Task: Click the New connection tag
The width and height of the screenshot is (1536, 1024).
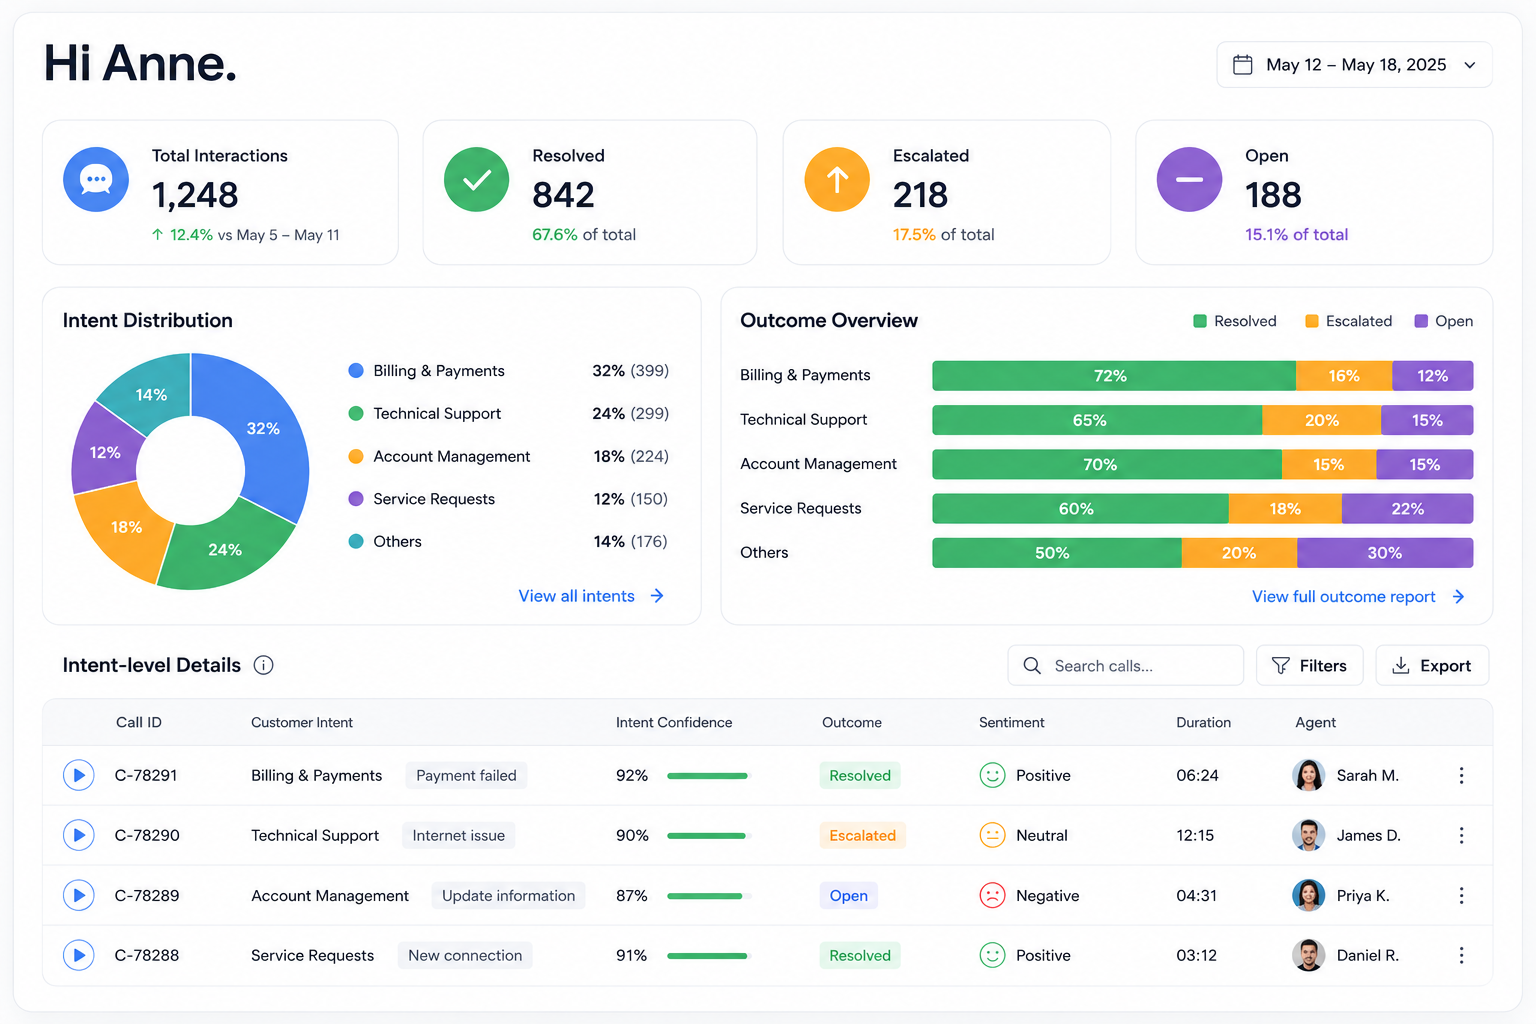Action: pos(465,956)
